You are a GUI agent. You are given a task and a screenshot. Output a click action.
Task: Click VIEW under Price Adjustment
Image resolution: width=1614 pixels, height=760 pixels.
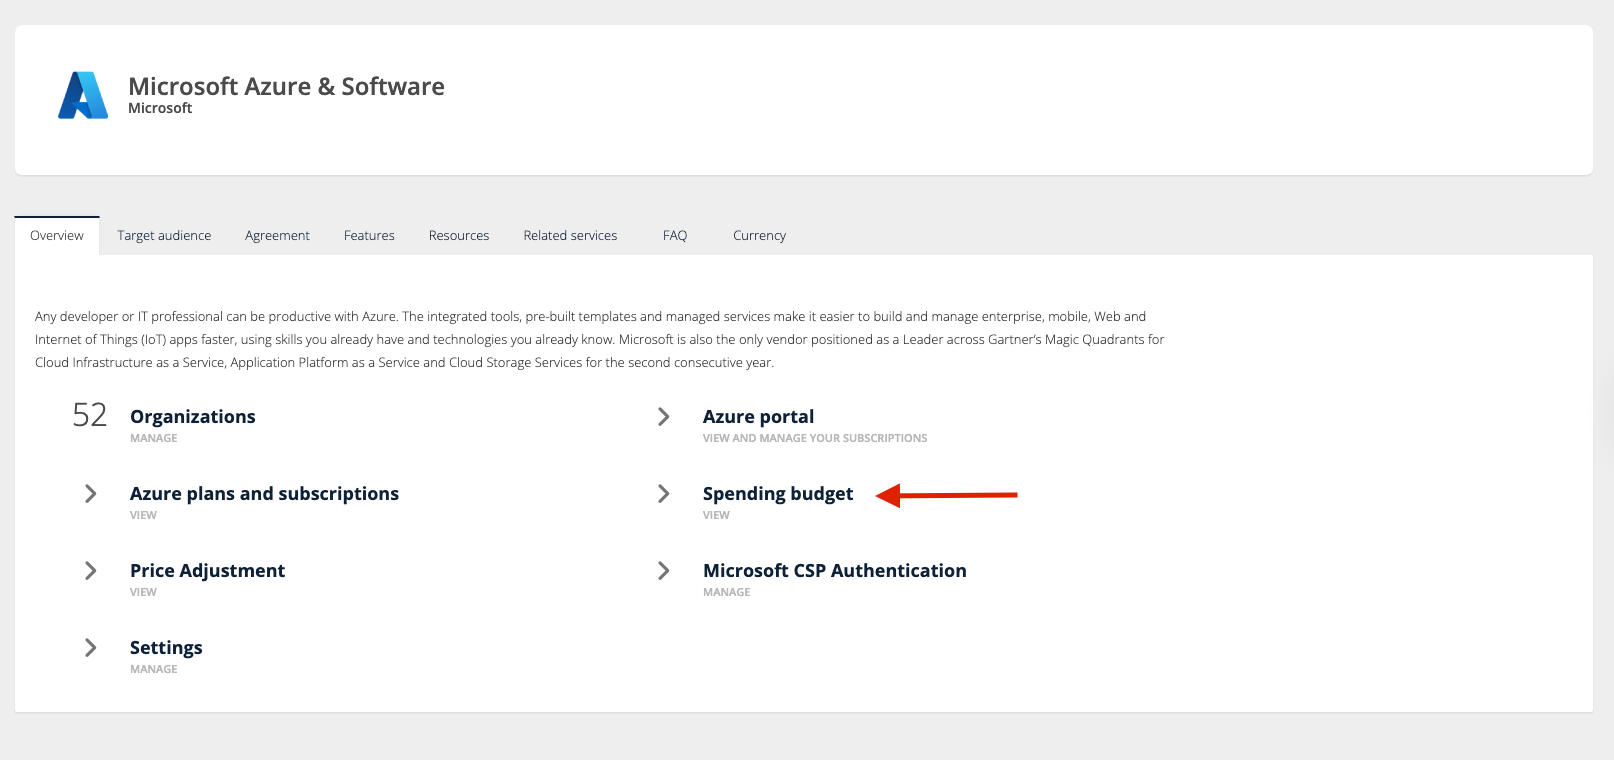click(x=143, y=592)
